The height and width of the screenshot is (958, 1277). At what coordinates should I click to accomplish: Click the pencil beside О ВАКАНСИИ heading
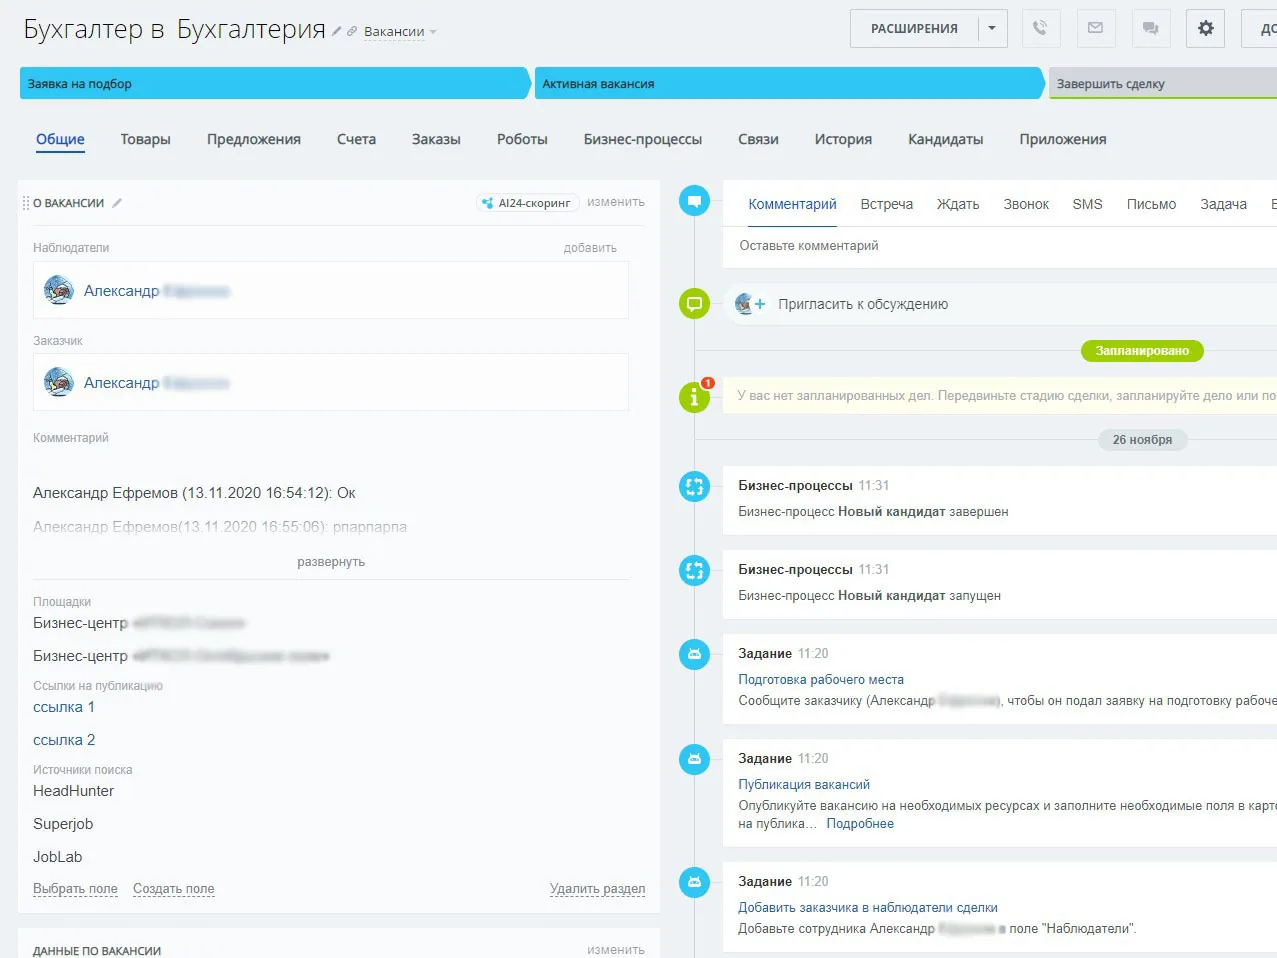click(x=117, y=203)
